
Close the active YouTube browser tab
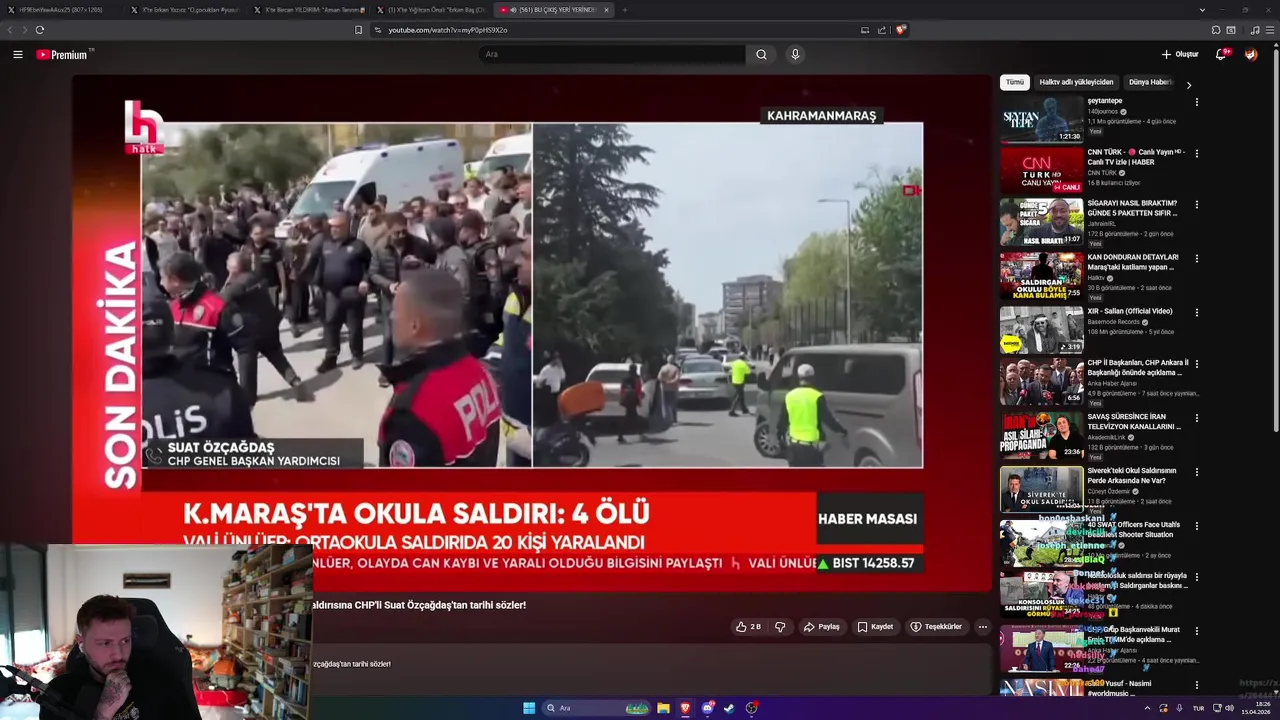606,10
